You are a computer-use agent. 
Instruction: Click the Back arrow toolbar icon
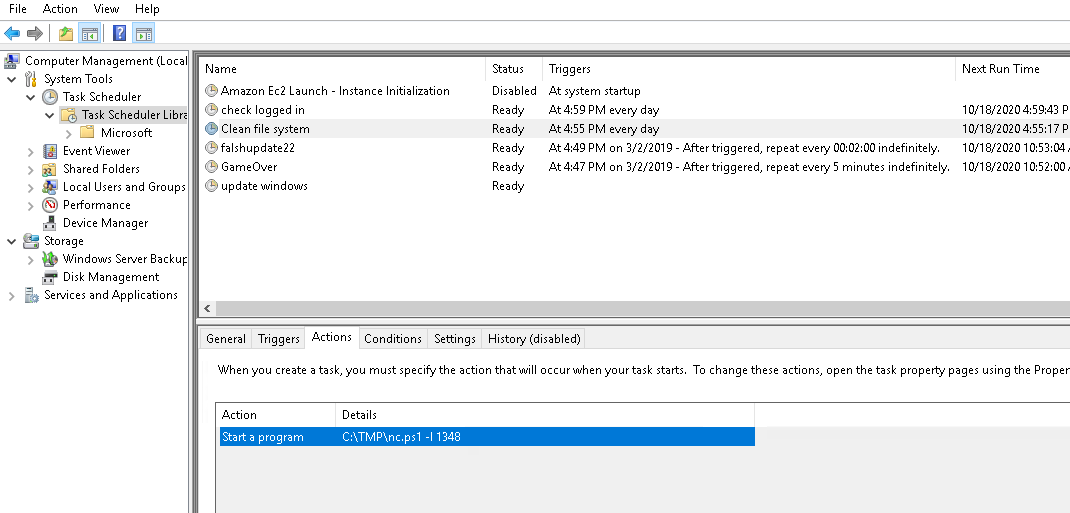coord(13,34)
